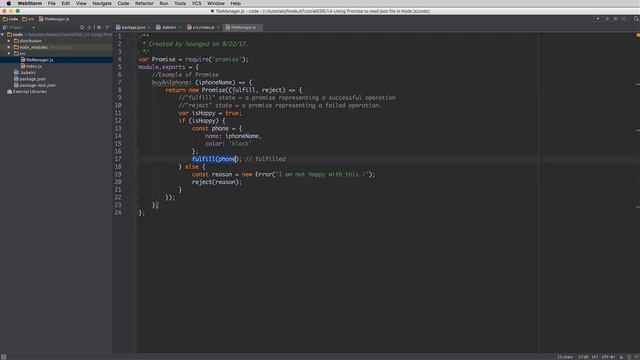Open Search Everywhere magnifier icon
The width and height of the screenshot is (640, 360).
point(636,19)
